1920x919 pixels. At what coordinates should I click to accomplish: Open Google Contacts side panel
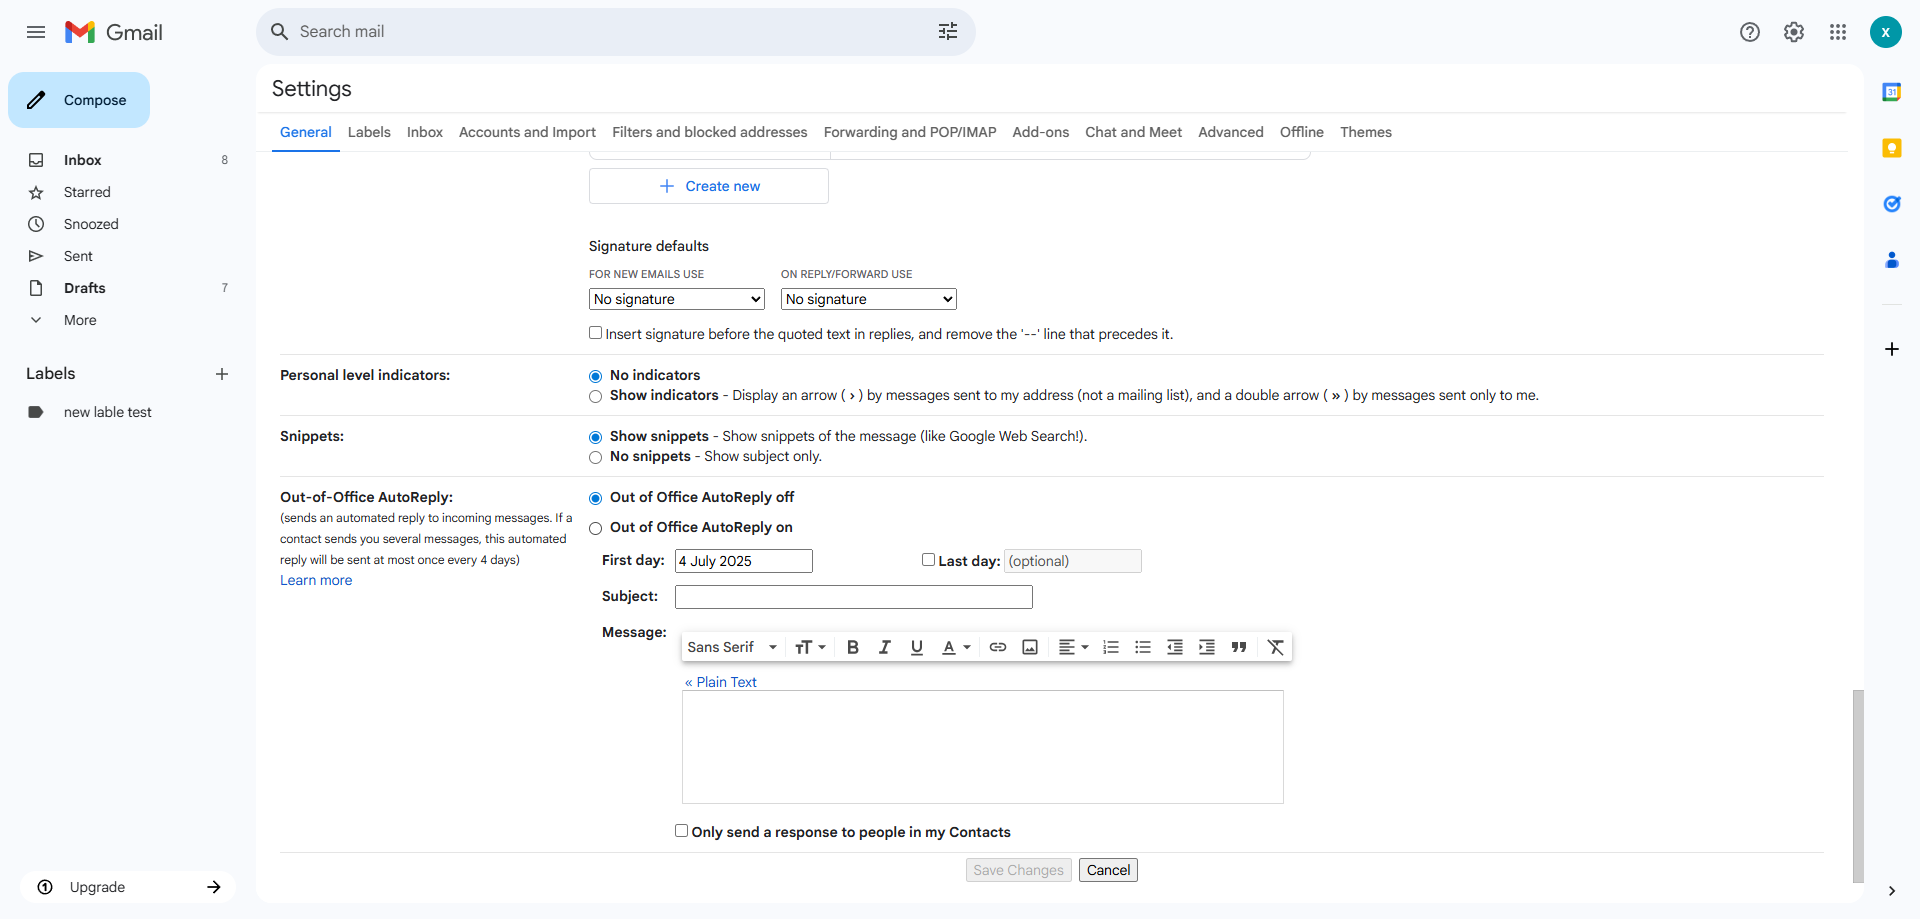[x=1892, y=260]
